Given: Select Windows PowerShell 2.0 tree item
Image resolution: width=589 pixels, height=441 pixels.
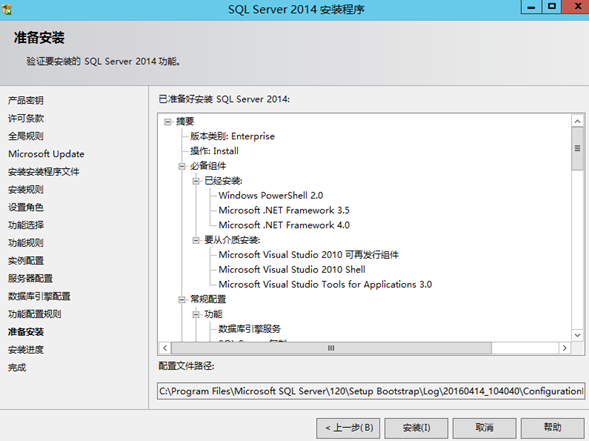Looking at the screenshot, I should (x=270, y=196).
